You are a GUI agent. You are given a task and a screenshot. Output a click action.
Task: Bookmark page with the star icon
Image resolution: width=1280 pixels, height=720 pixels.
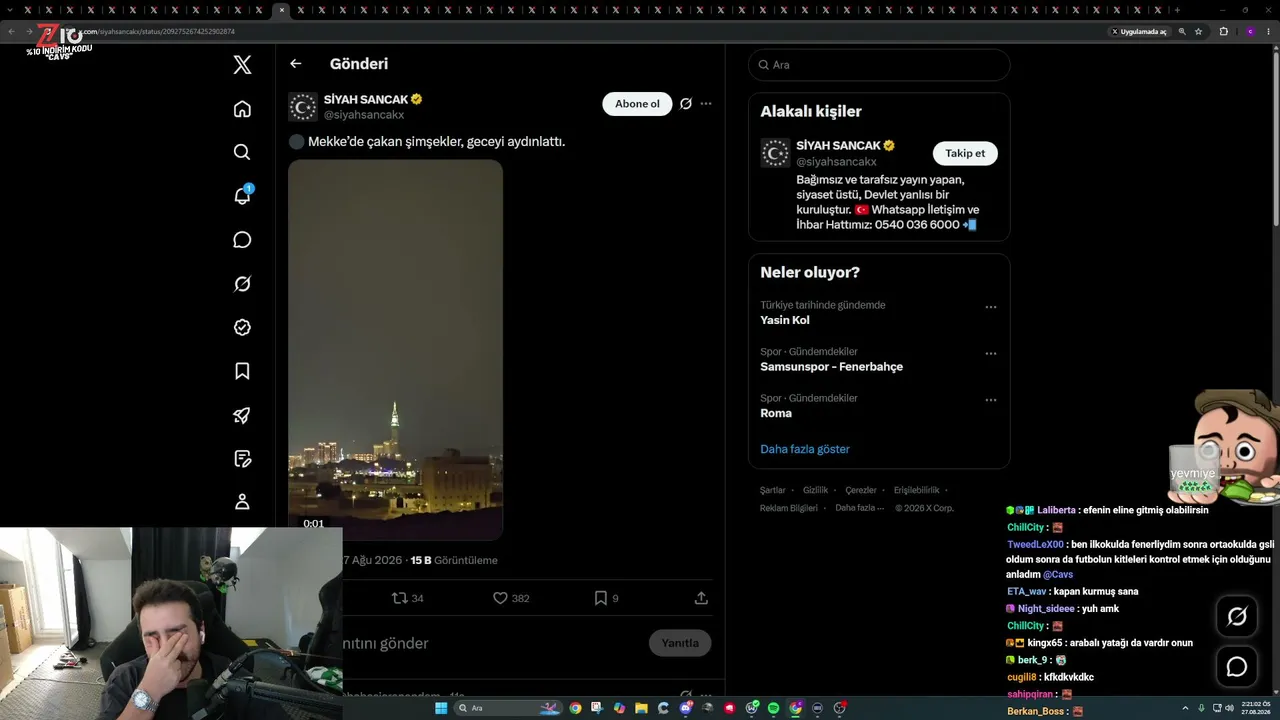coord(1198,32)
